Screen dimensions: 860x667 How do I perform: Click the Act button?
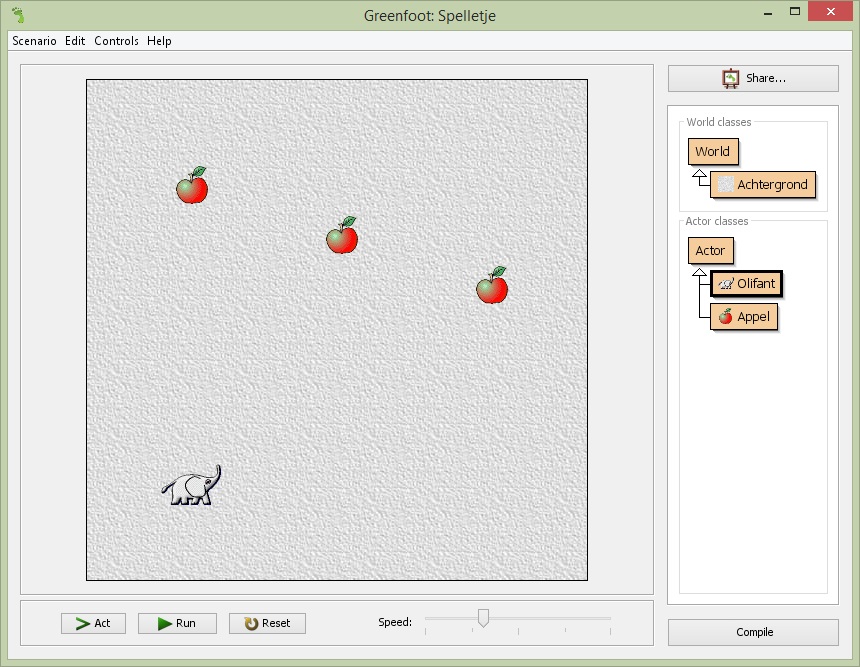coord(93,623)
